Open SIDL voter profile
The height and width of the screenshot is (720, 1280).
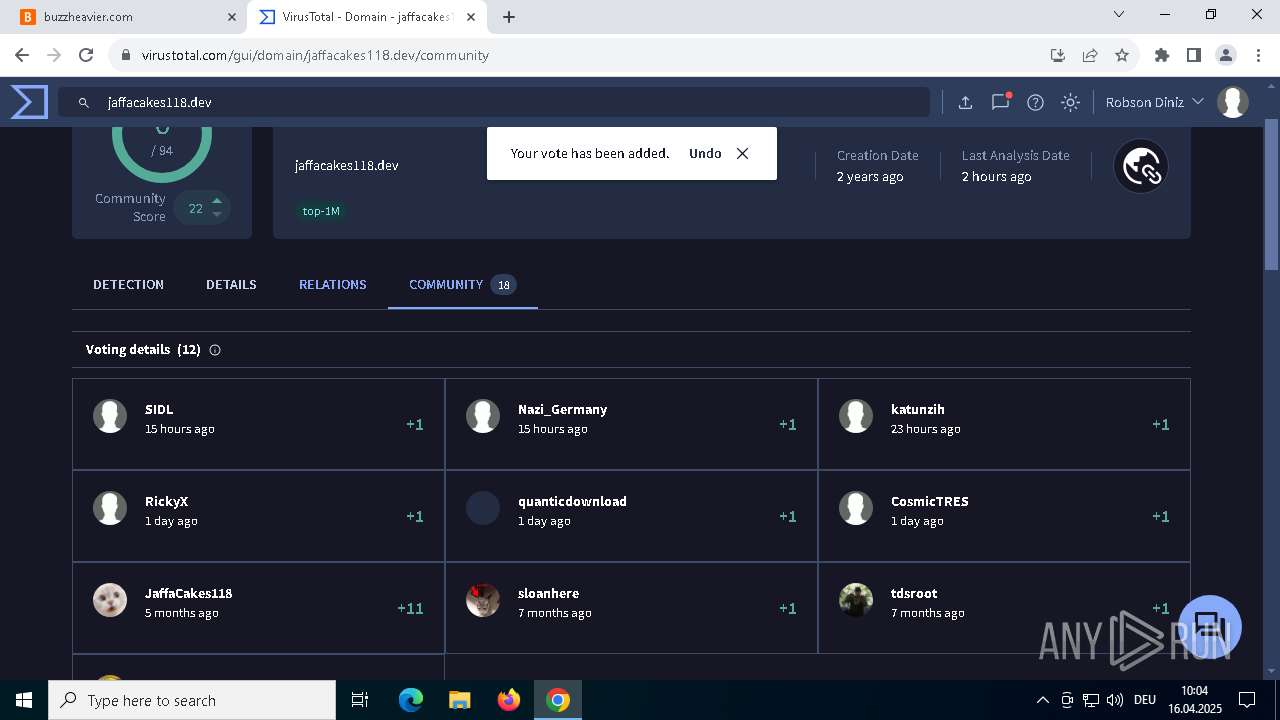pyautogui.click(x=159, y=409)
